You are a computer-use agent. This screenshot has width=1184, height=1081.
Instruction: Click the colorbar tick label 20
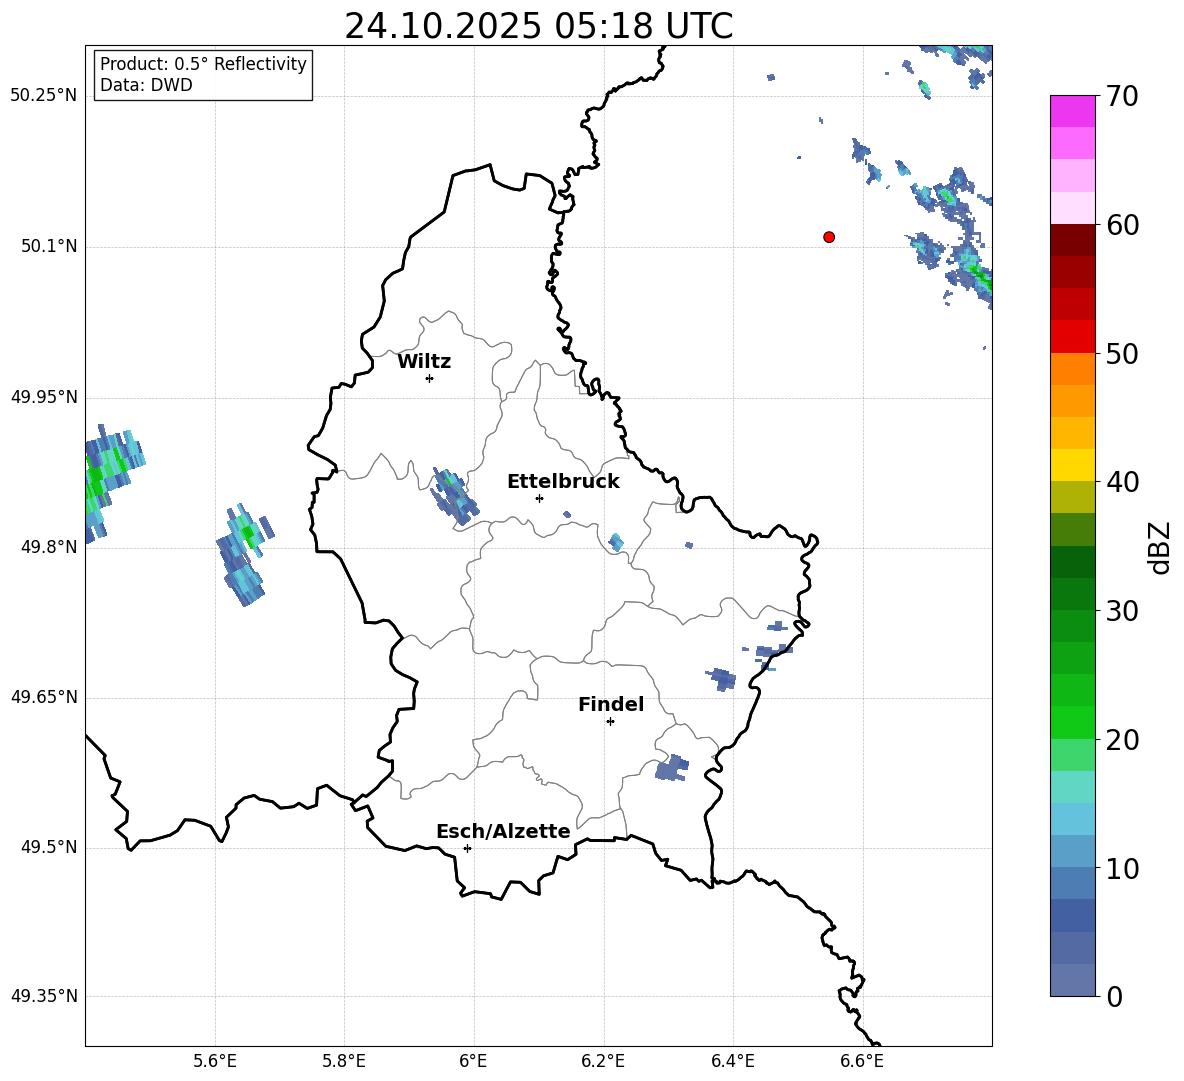(x=1122, y=740)
